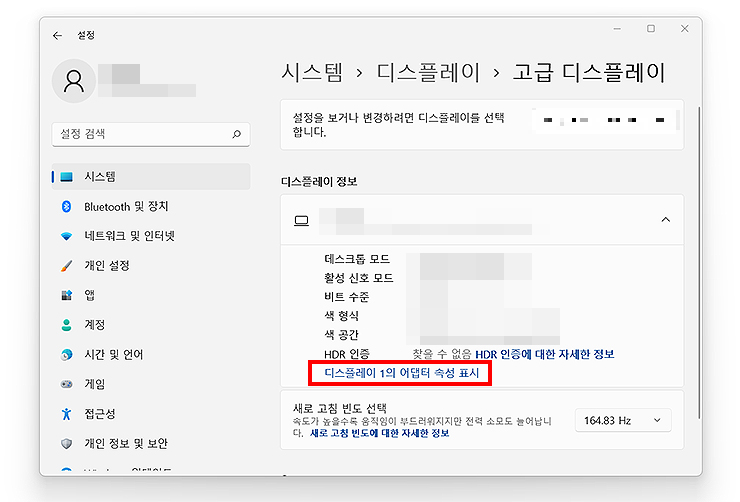Image resolution: width=740 pixels, height=502 pixels.
Task: Click the 계정 person icon
Action: point(67,325)
